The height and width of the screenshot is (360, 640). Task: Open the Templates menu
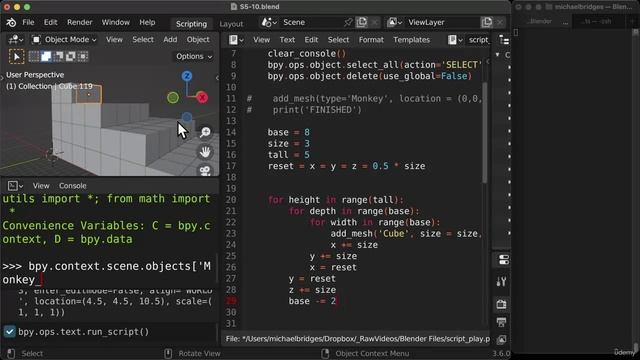point(411,40)
